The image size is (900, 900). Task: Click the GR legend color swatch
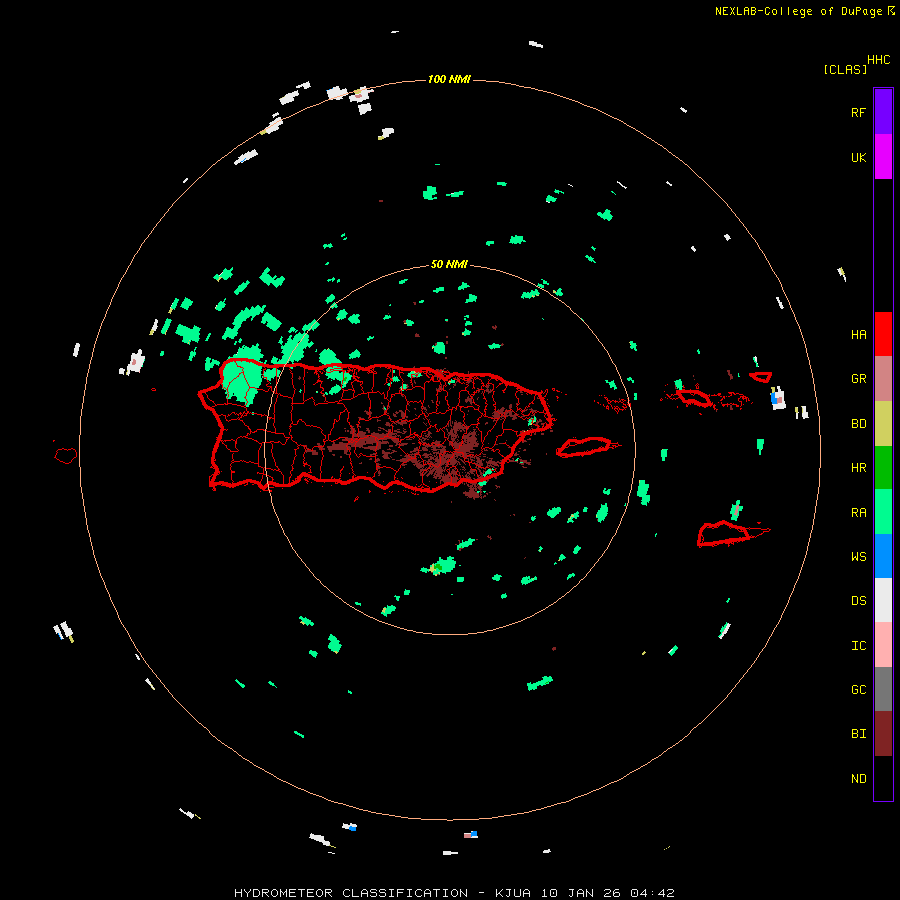click(883, 379)
